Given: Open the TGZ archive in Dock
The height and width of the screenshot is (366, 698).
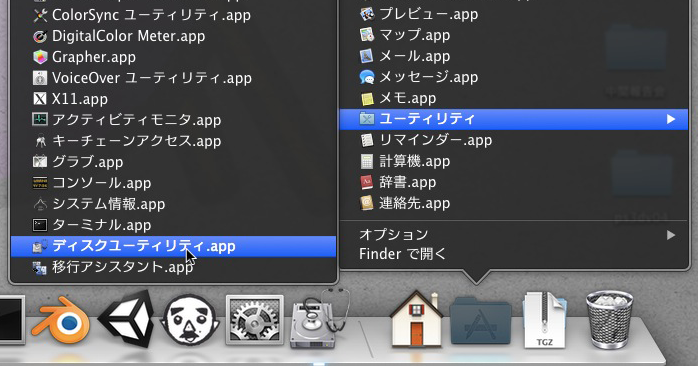Looking at the screenshot, I should point(544,320).
